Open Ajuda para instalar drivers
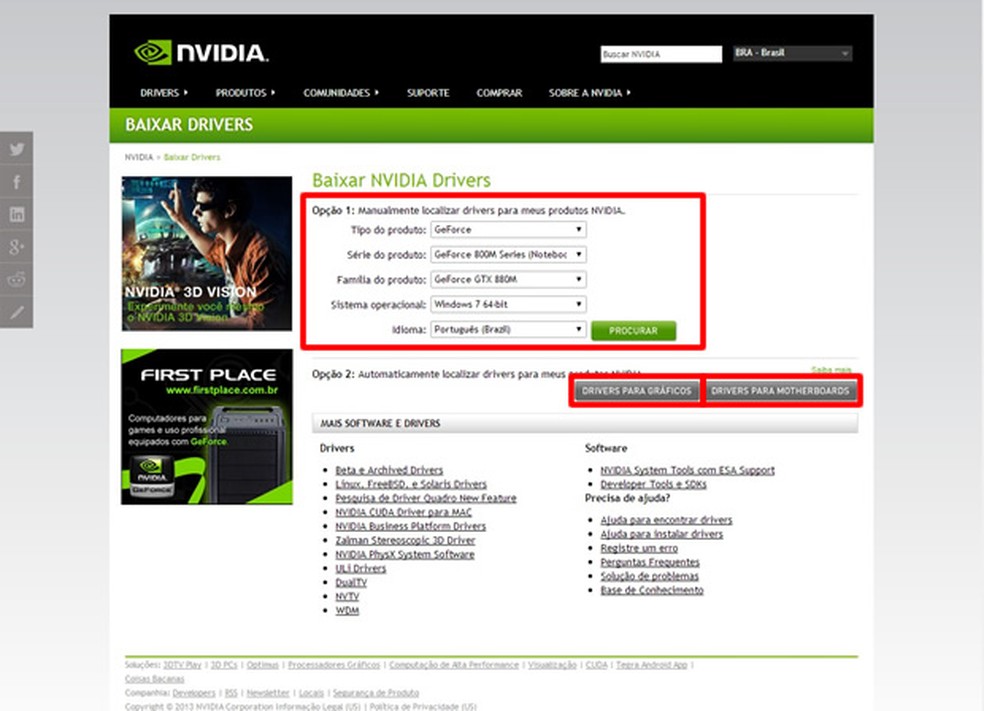Viewport: 984px width, 711px height. coord(663,534)
